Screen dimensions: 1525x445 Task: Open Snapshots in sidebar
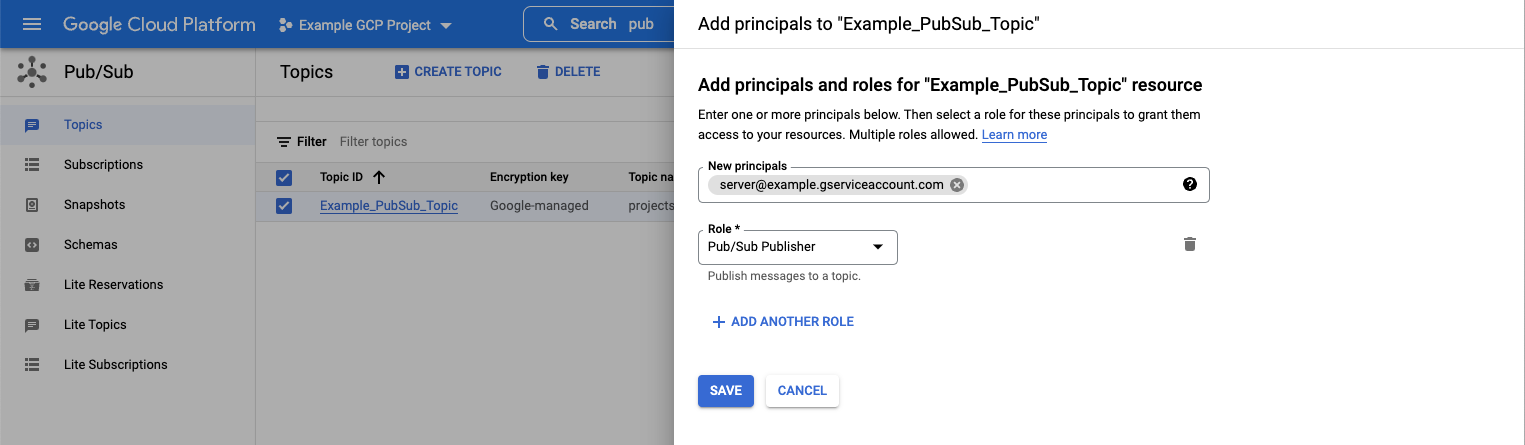click(127, 205)
